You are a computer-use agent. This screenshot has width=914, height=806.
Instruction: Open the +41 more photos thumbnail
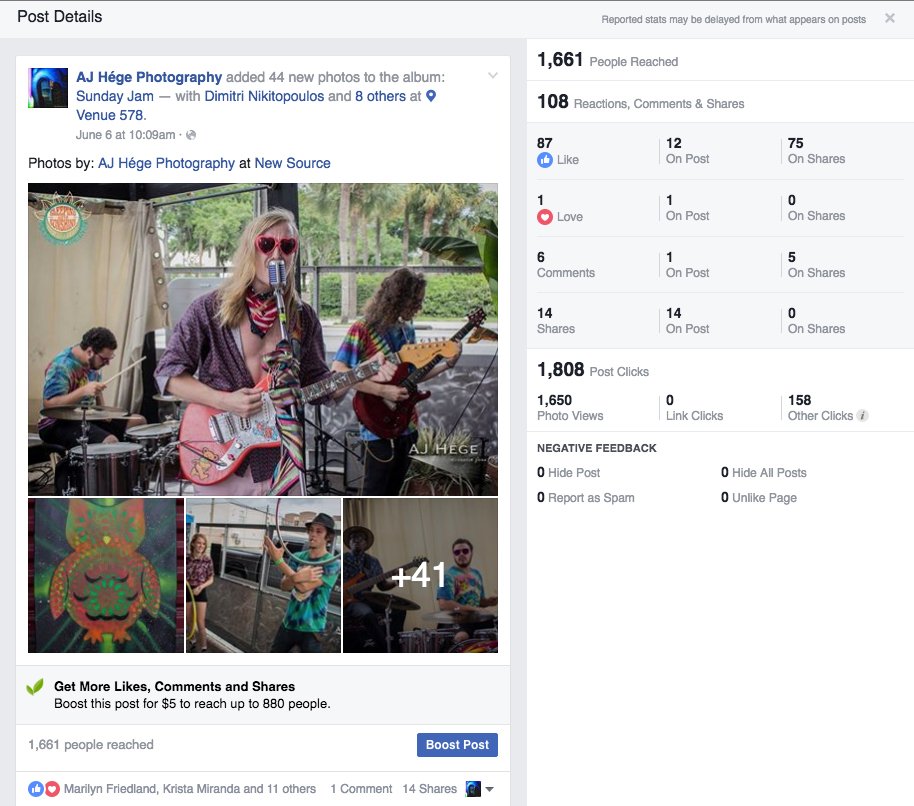(x=420, y=575)
